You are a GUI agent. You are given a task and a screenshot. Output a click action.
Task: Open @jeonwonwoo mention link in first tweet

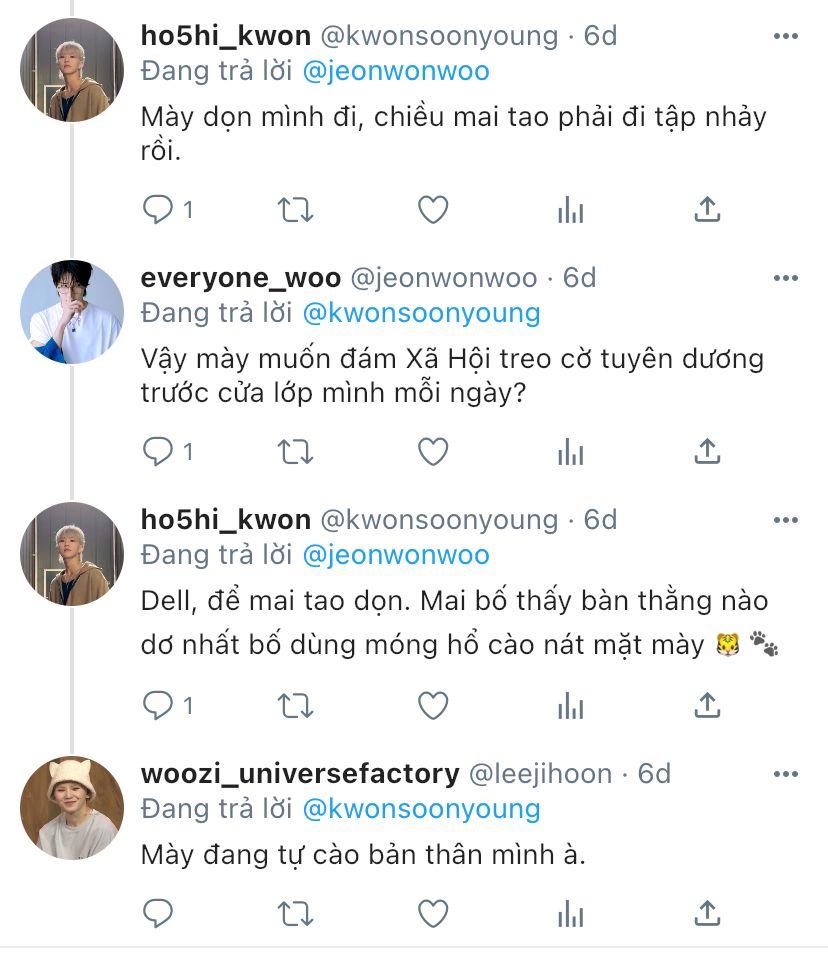click(x=395, y=72)
